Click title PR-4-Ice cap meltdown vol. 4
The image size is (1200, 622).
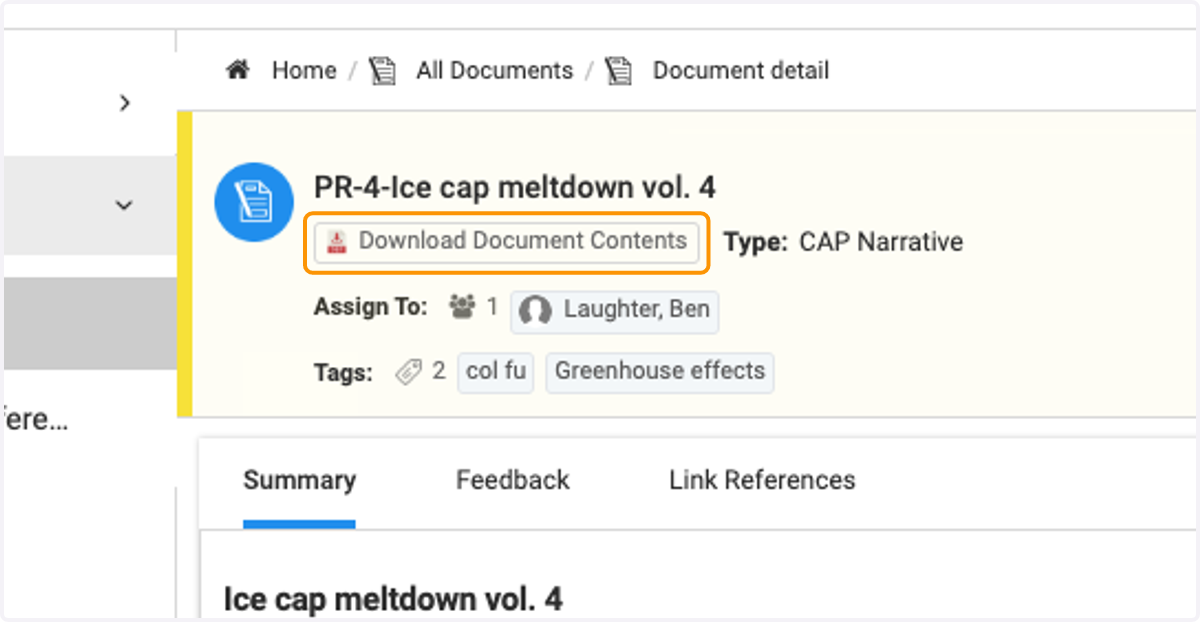coord(515,187)
